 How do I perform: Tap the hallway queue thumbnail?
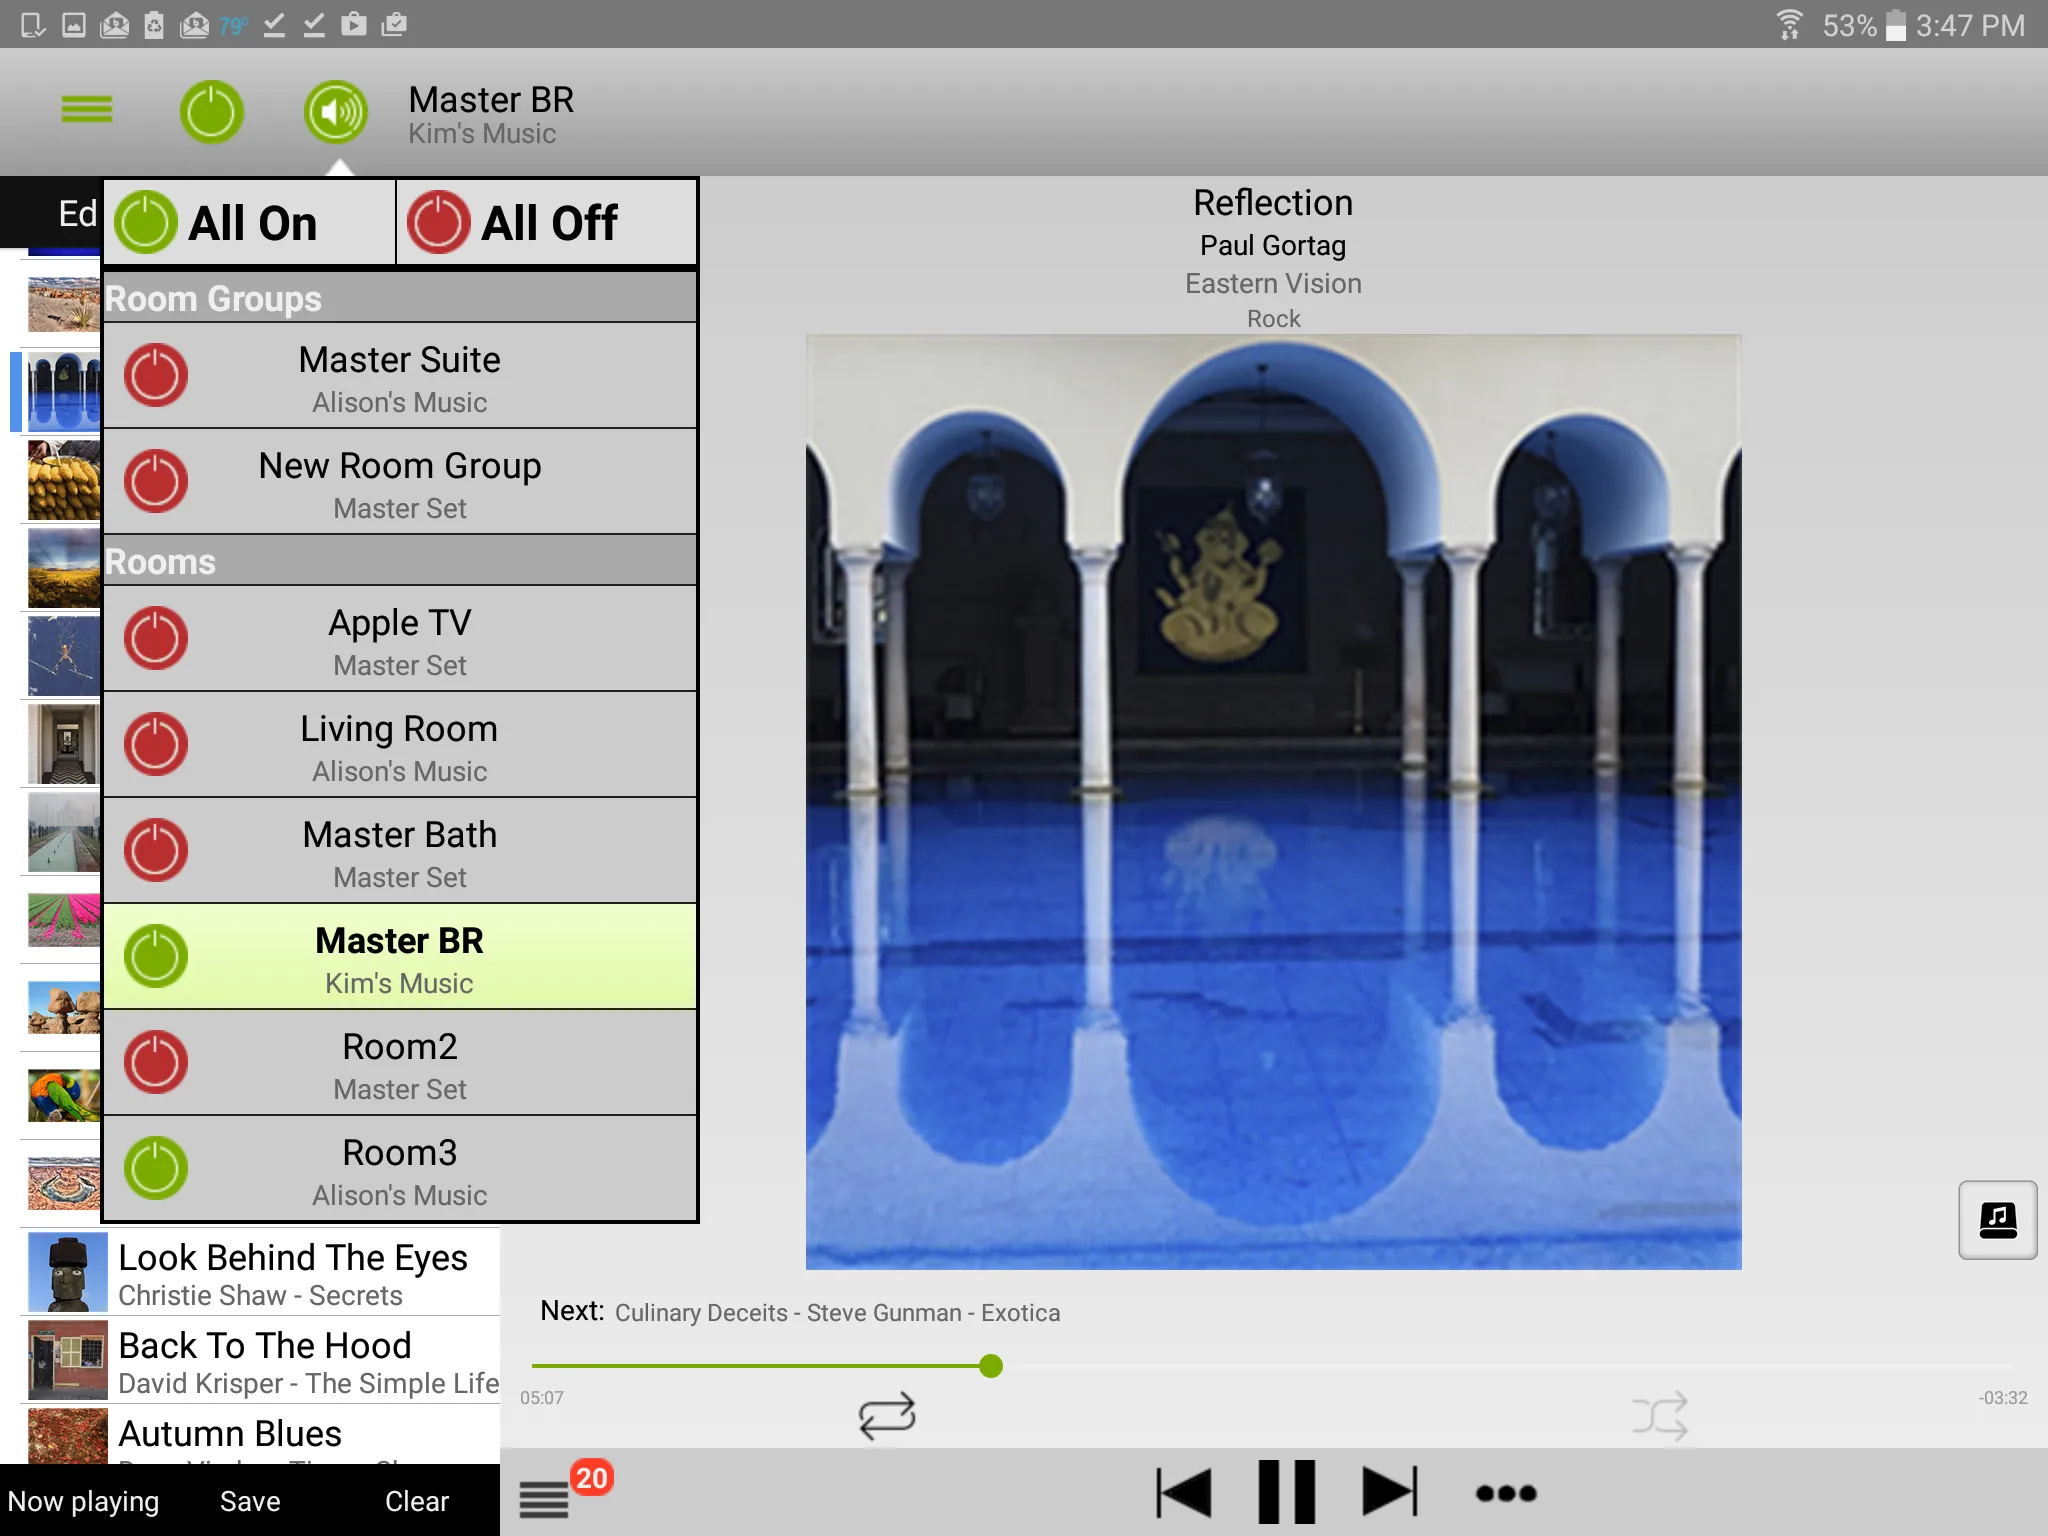64,744
